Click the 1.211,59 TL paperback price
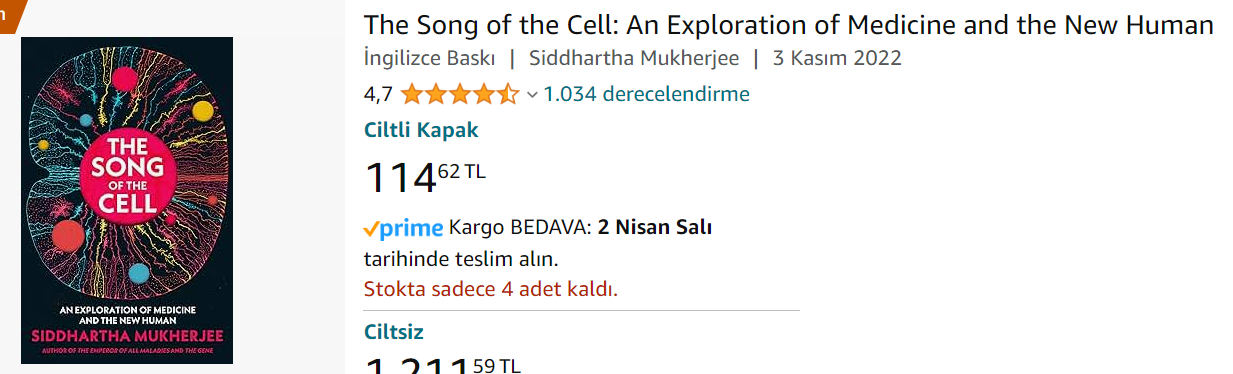Image resolution: width=1233 pixels, height=374 pixels. tap(443, 364)
